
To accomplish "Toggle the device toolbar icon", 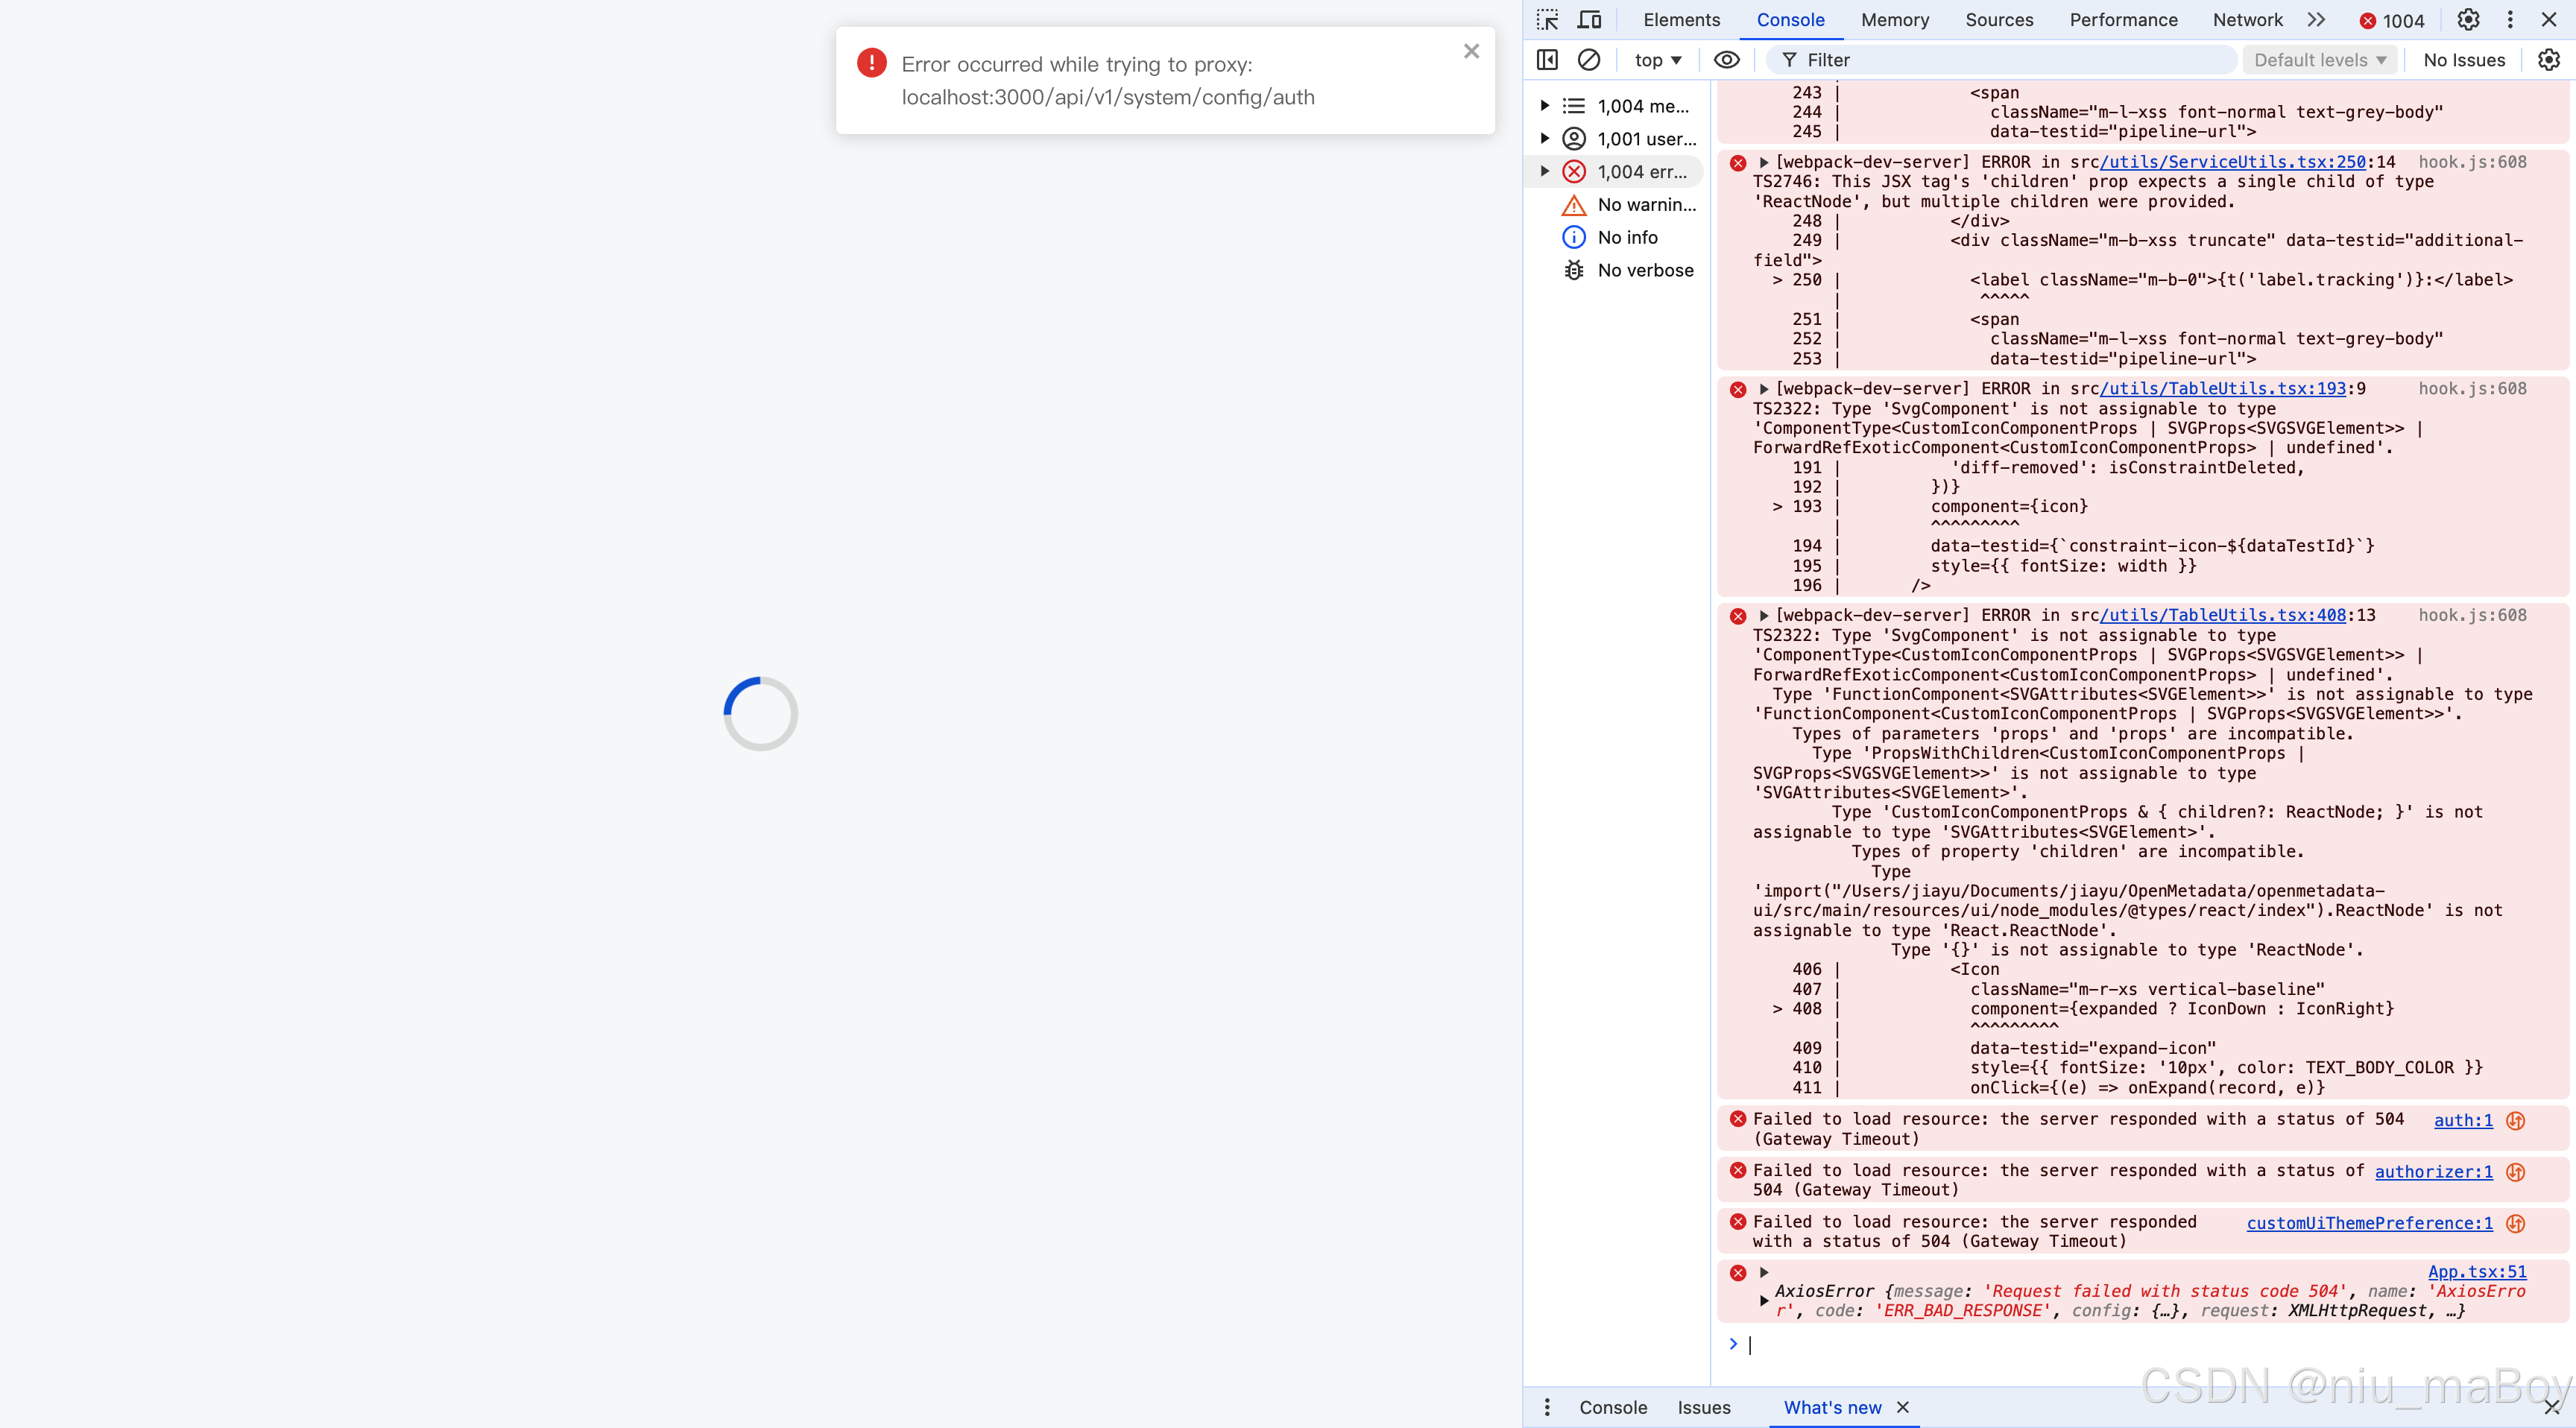I will [1589, 20].
